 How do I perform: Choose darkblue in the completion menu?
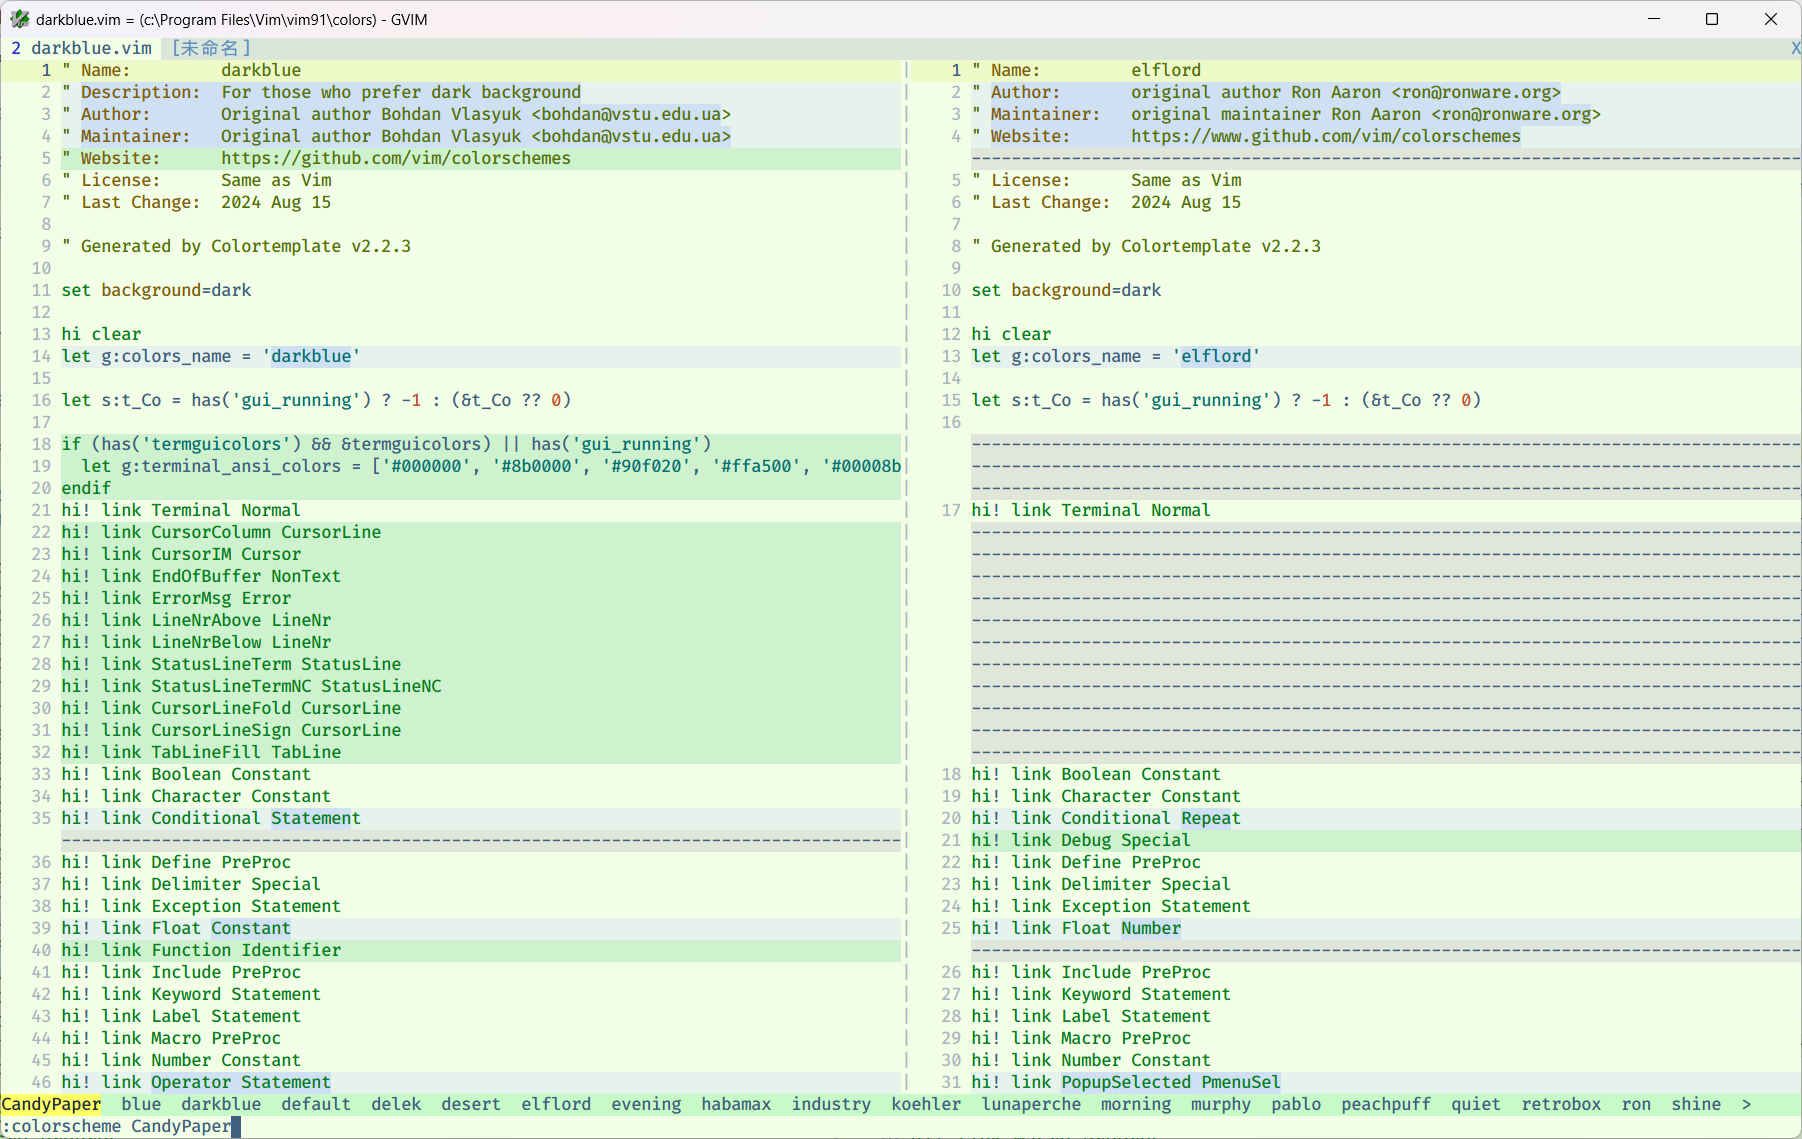click(221, 1104)
